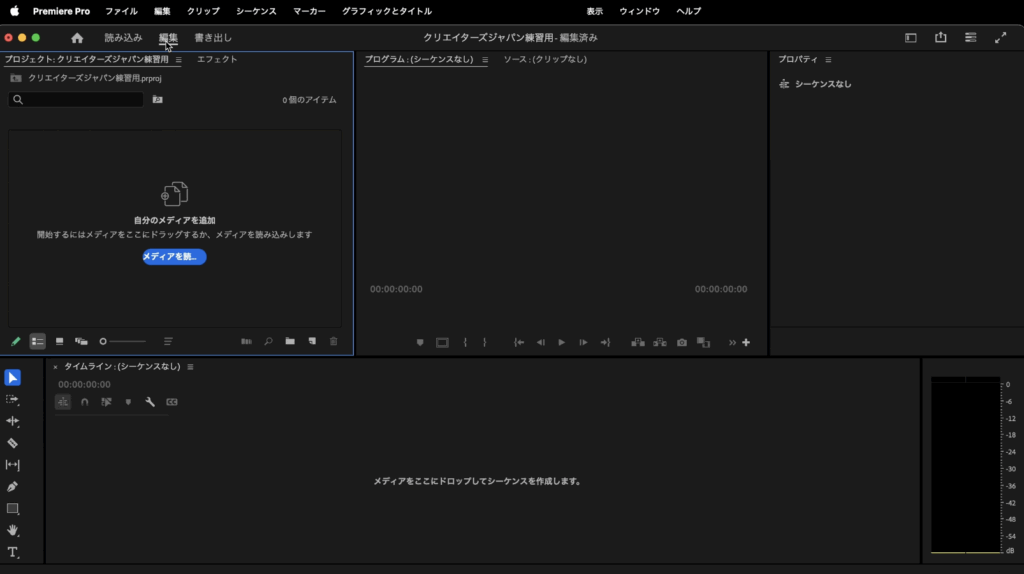The width and height of the screenshot is (1024, 574).
Task: Open timeline display settings wrench
Action: [x=150, y=402]
